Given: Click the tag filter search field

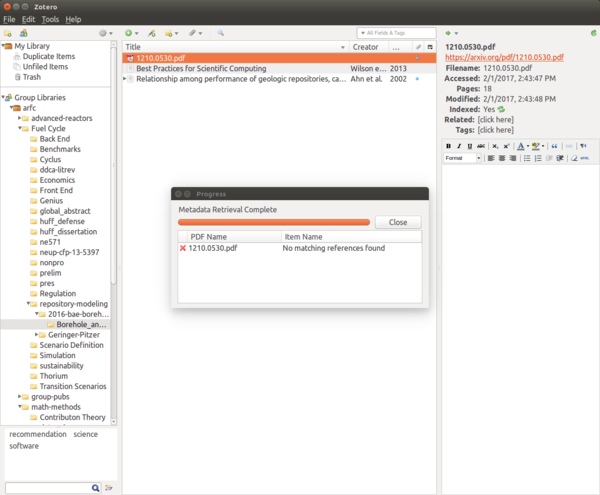Looking at the screenshot, I should (x=49, y=488).
